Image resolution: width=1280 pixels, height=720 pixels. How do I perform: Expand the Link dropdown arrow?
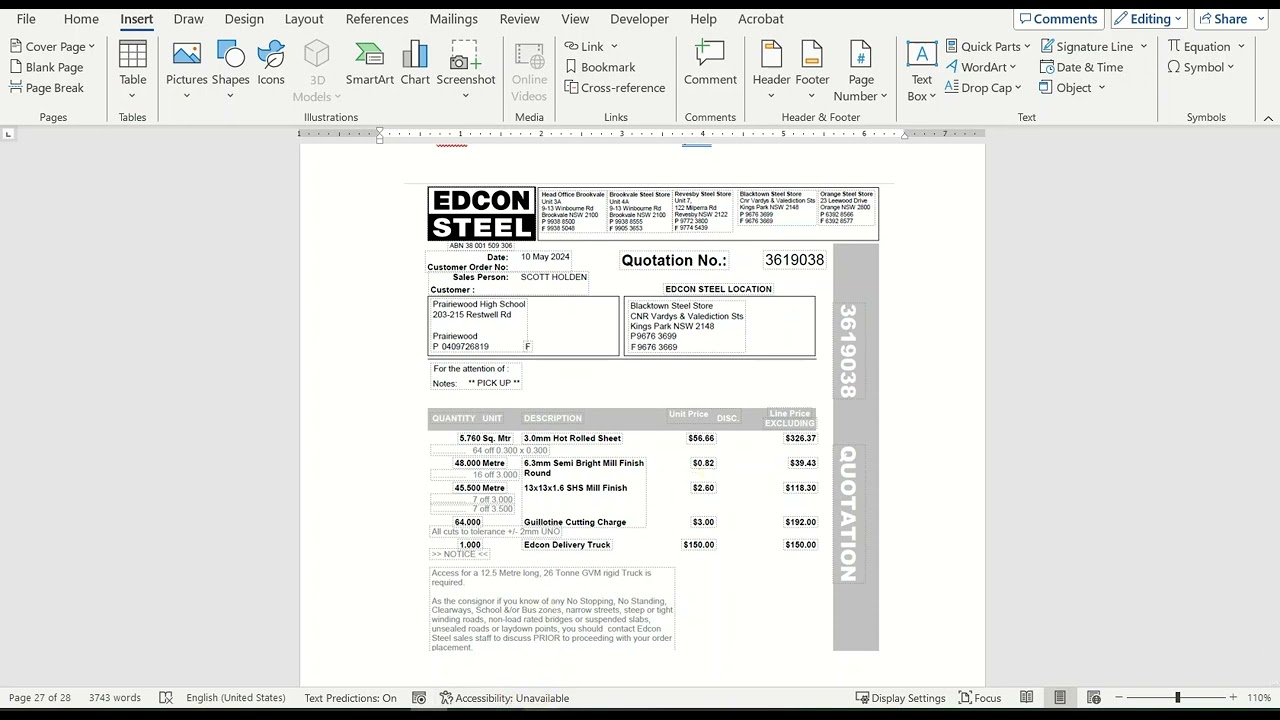tap(614, 46)
